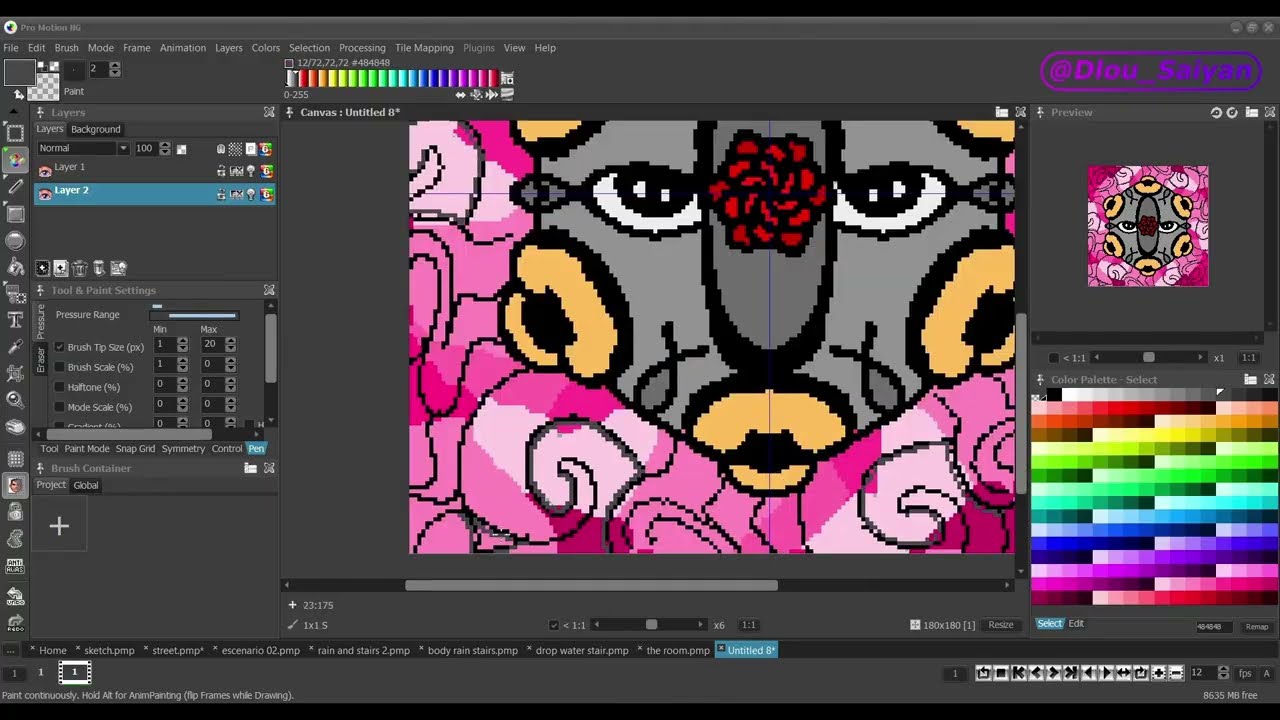Enable Brush Scale checkbox

click(x=59, y=367)
